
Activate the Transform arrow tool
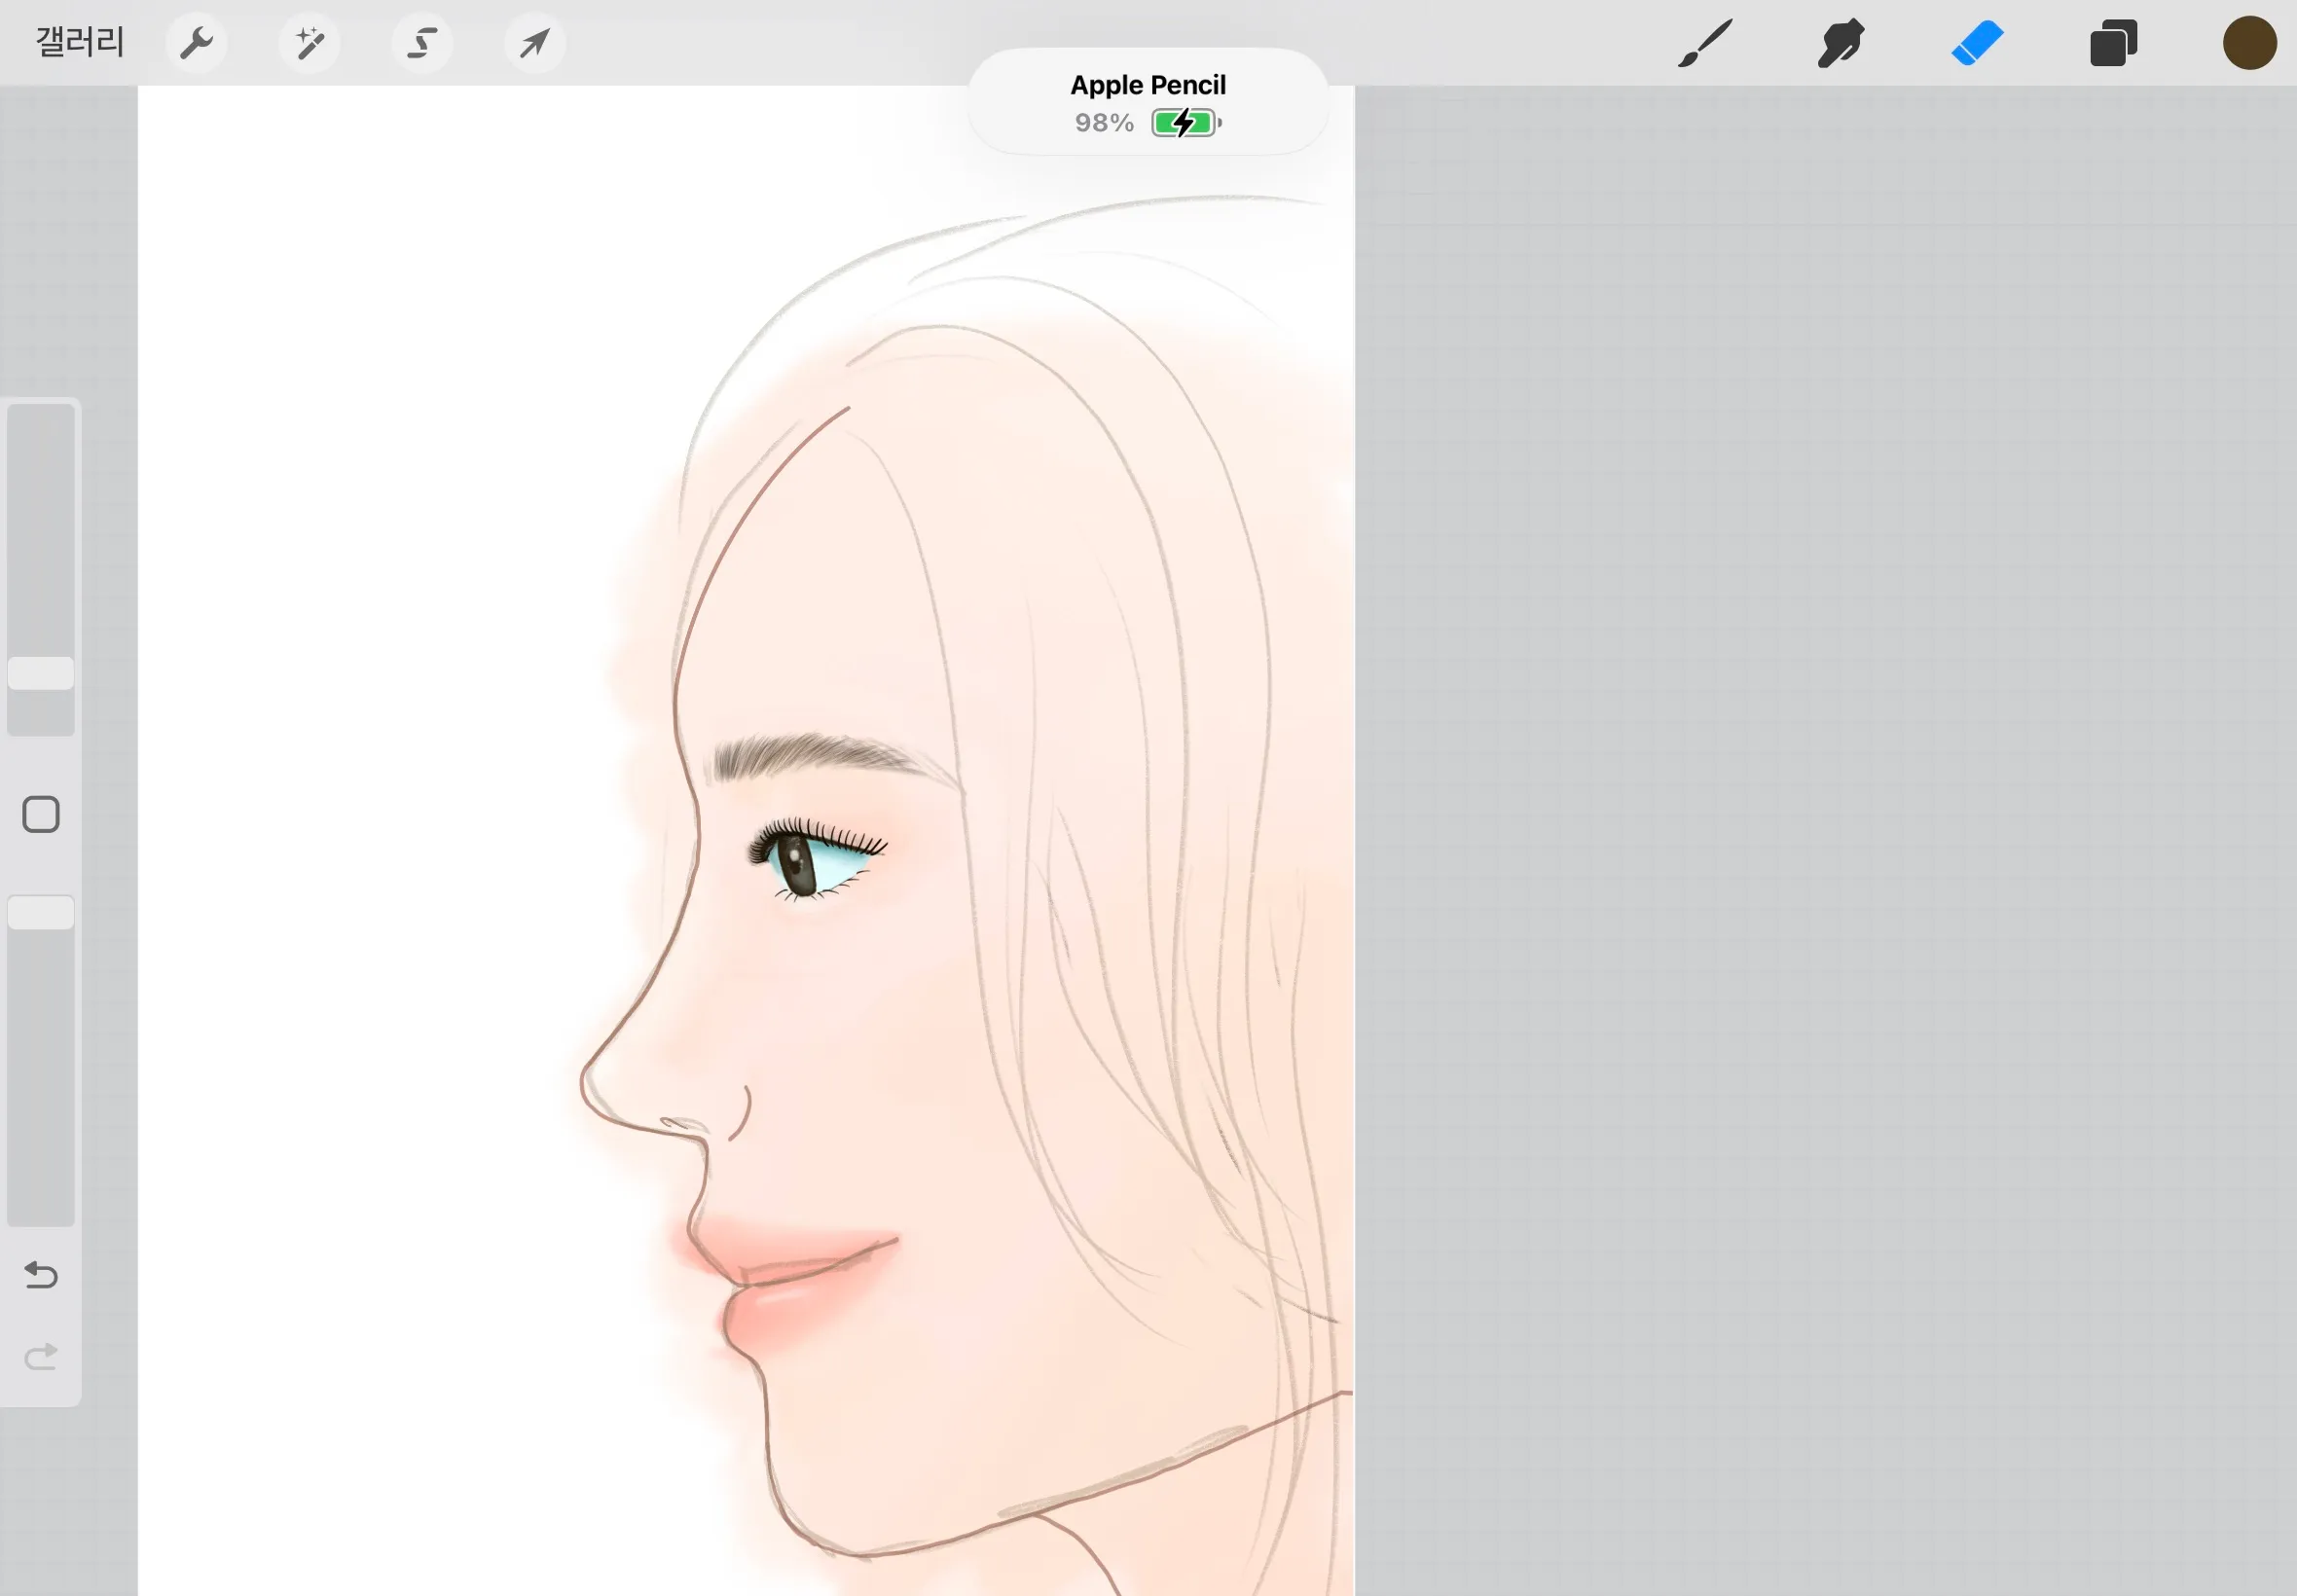(535, 43)
